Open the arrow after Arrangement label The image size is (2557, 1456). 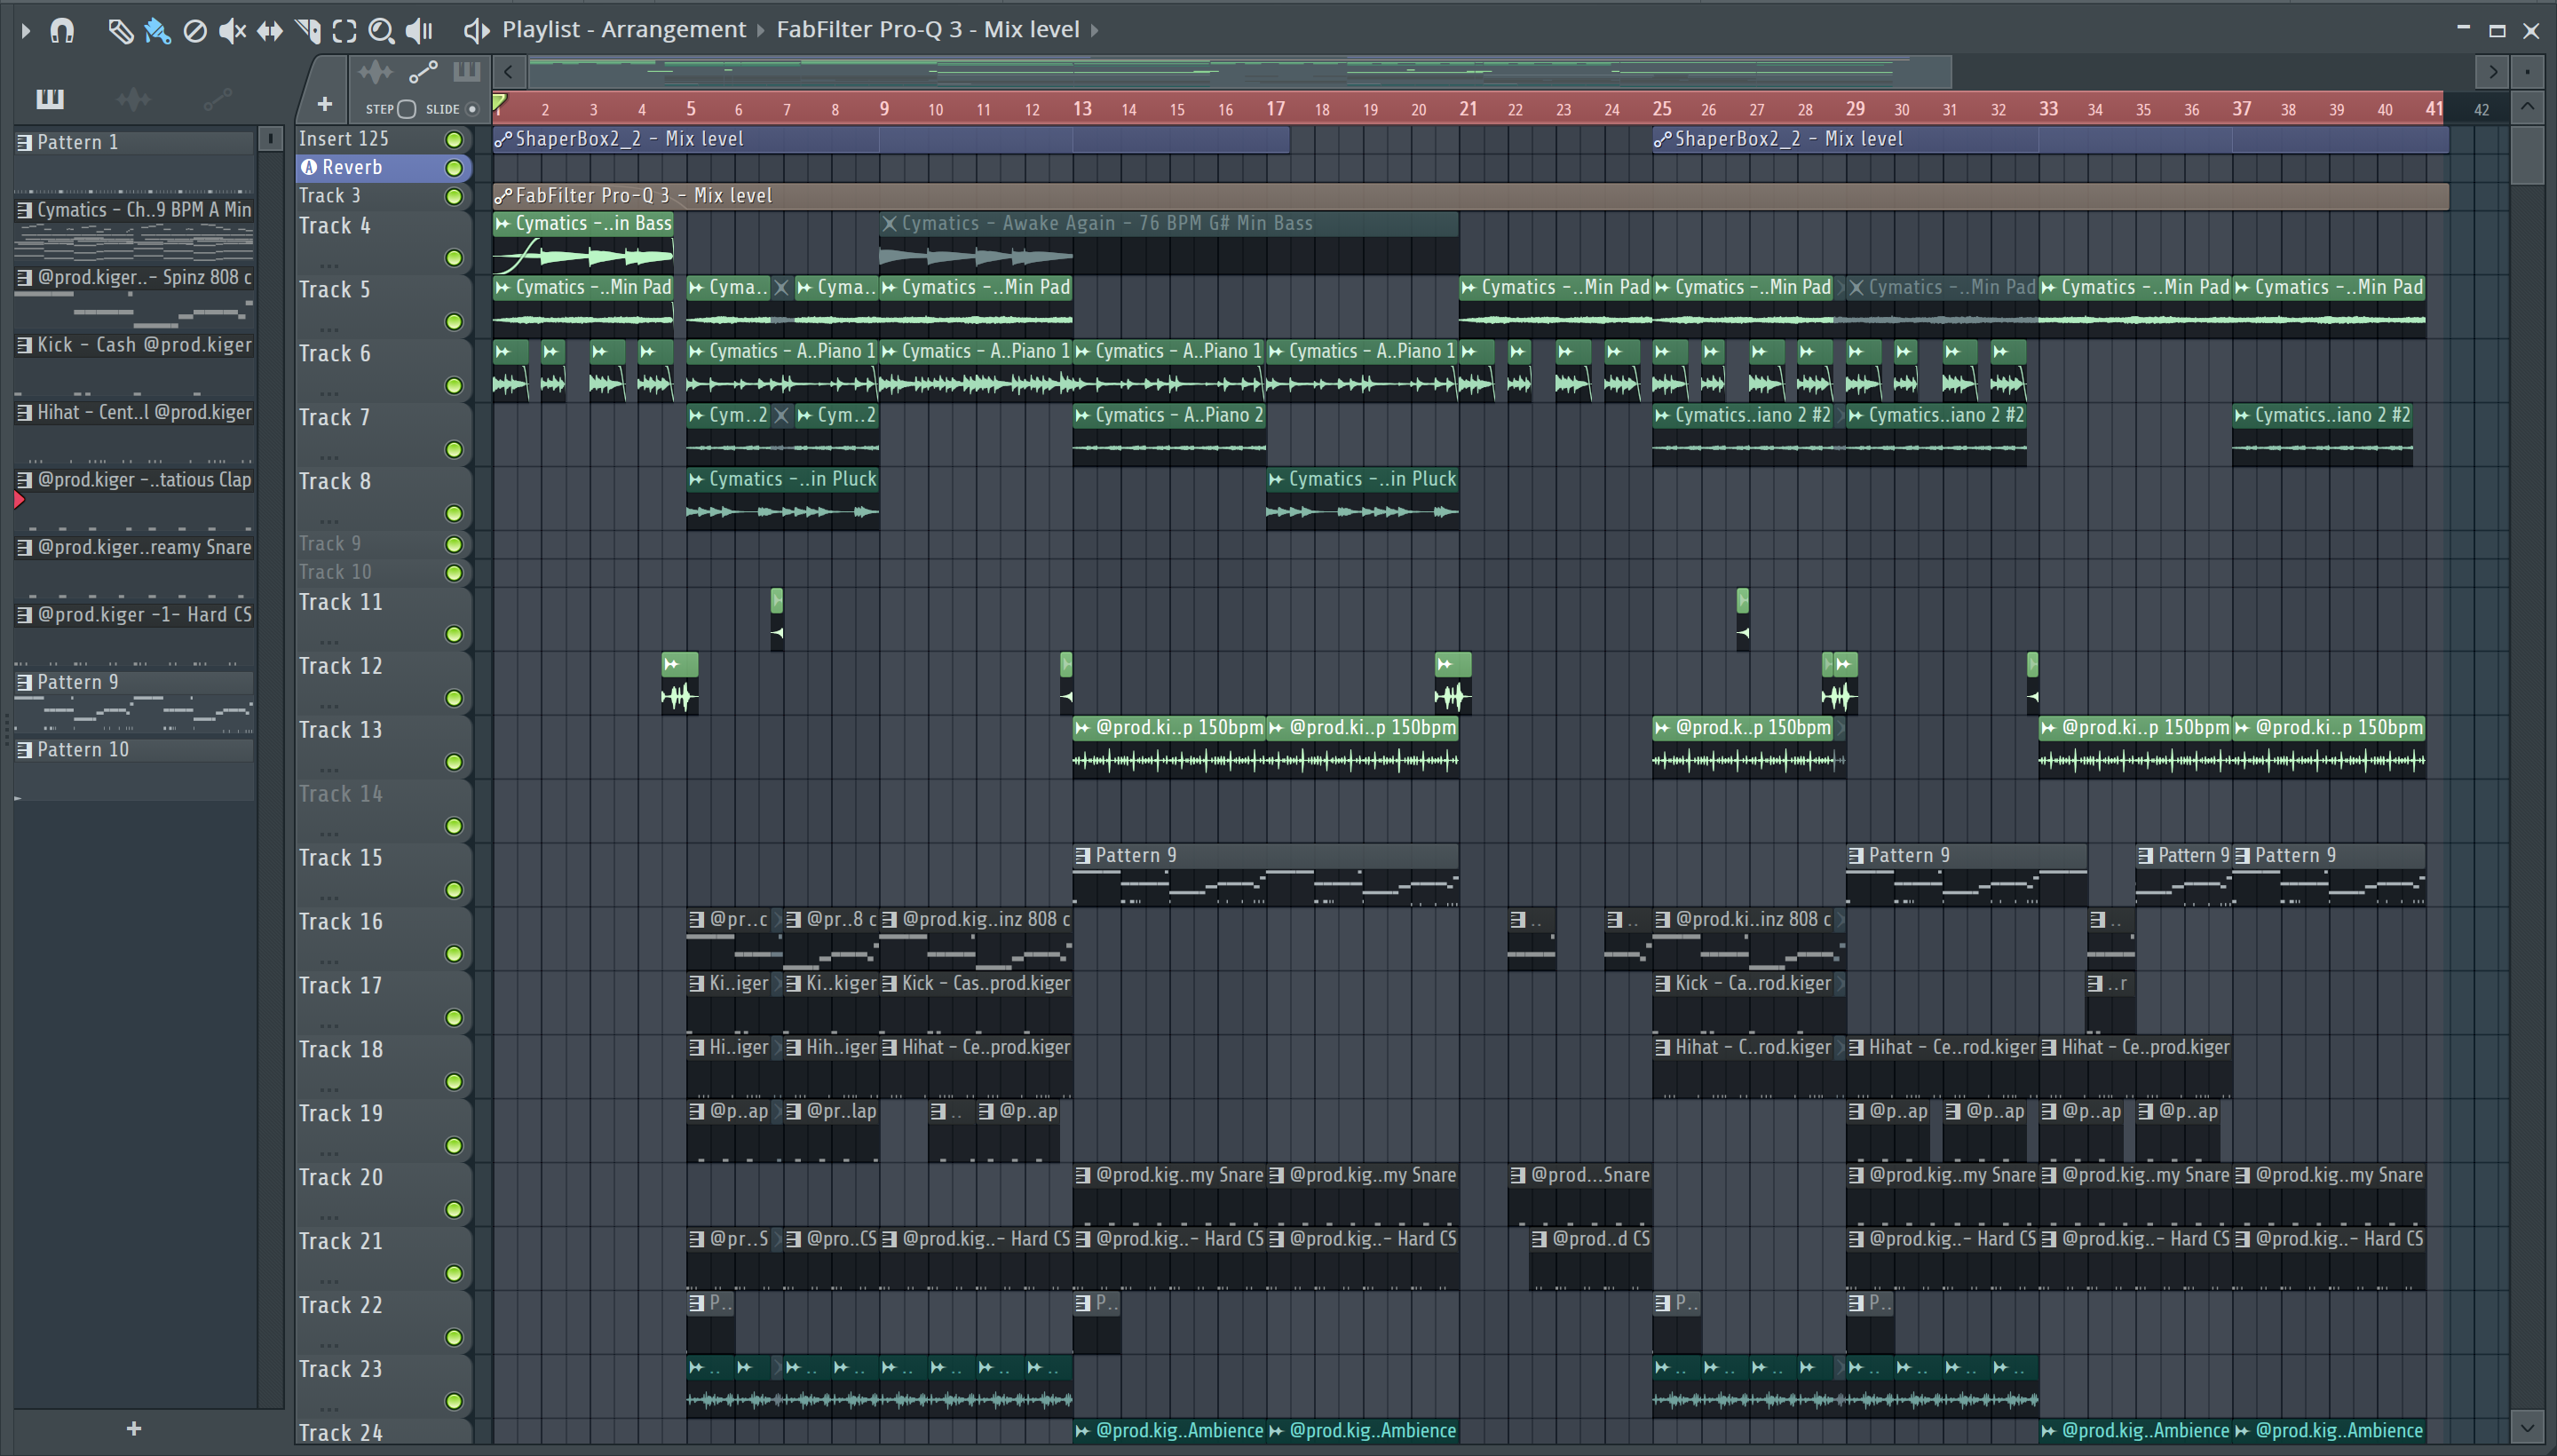click(760, 30)
